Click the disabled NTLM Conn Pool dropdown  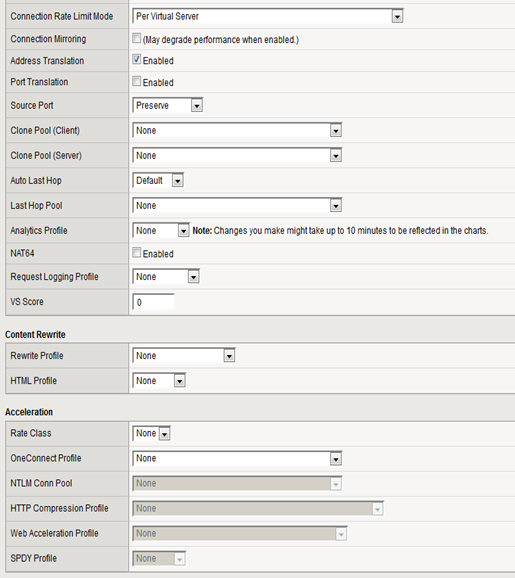click(x=237, y=484)
